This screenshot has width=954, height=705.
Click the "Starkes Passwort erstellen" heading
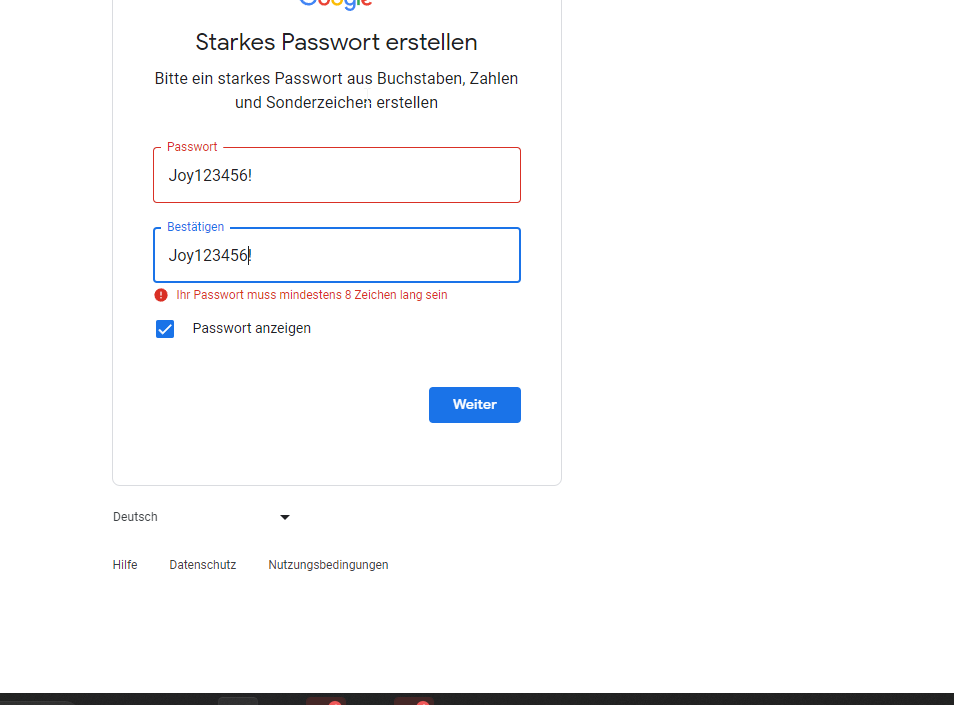pyautogui.click(x=336, y=42)
